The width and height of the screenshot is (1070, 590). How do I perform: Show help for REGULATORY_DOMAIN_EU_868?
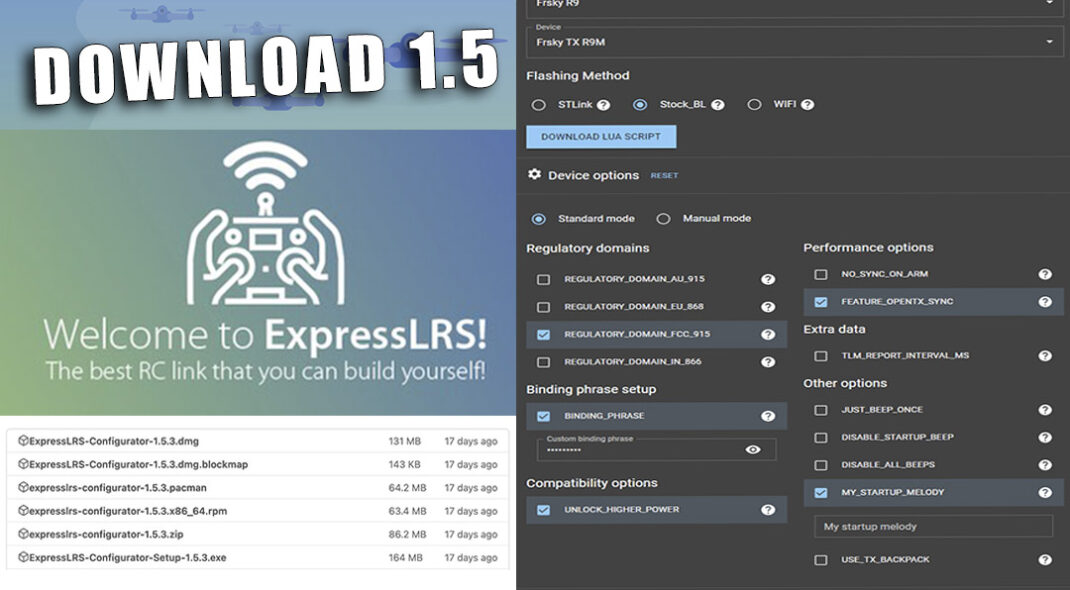click(768, 307)
